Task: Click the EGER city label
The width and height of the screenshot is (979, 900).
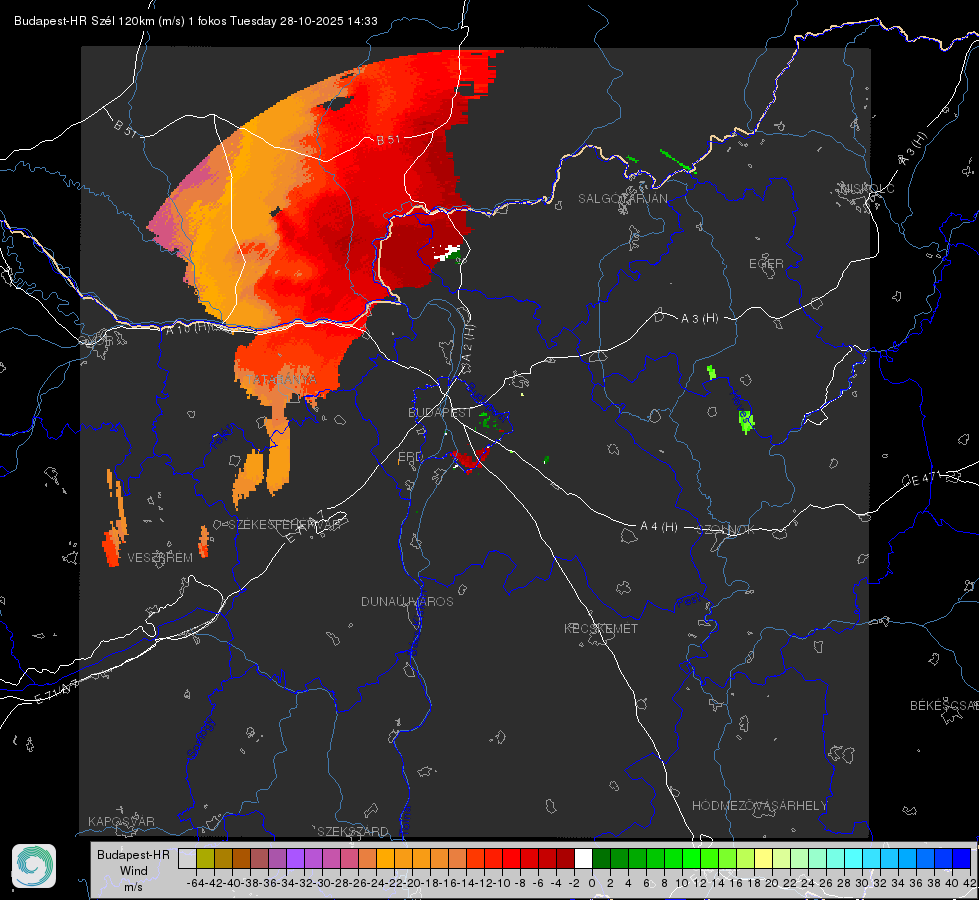Action: [766, 264]
